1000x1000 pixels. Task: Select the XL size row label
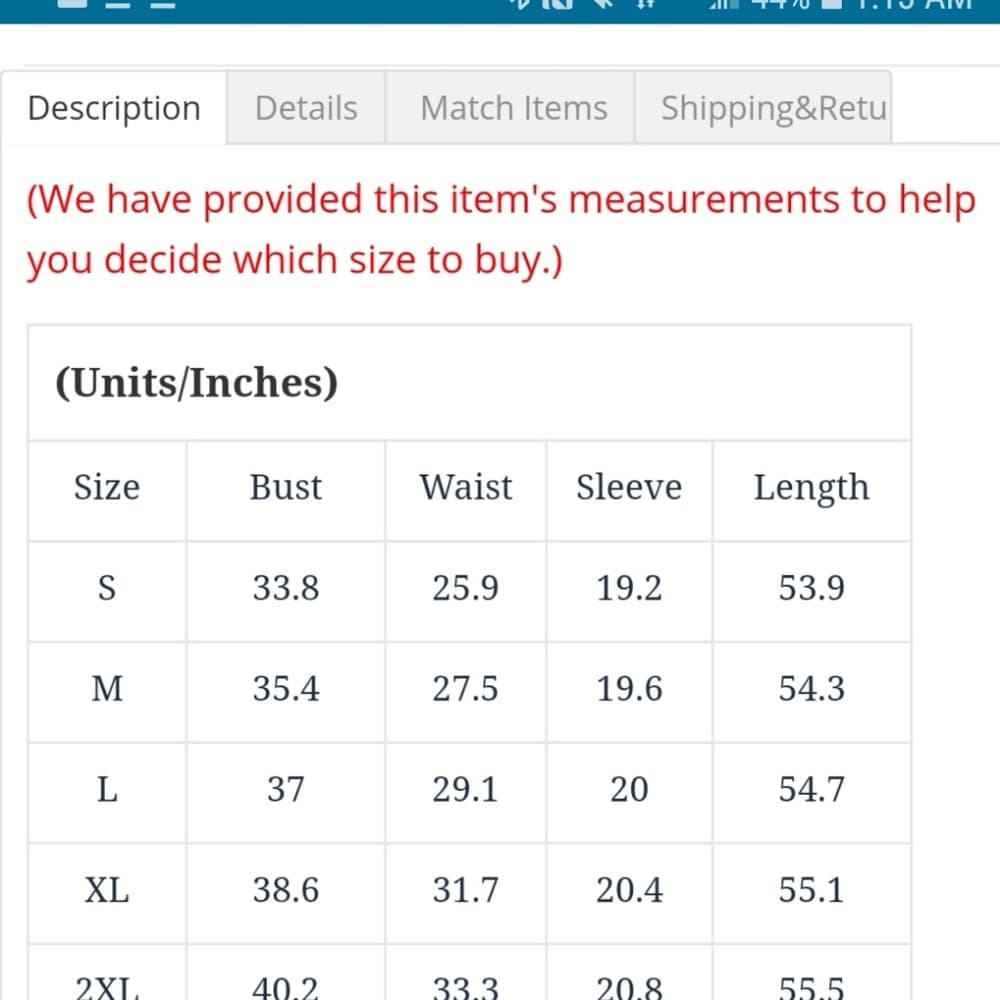[x=107, y=890]
